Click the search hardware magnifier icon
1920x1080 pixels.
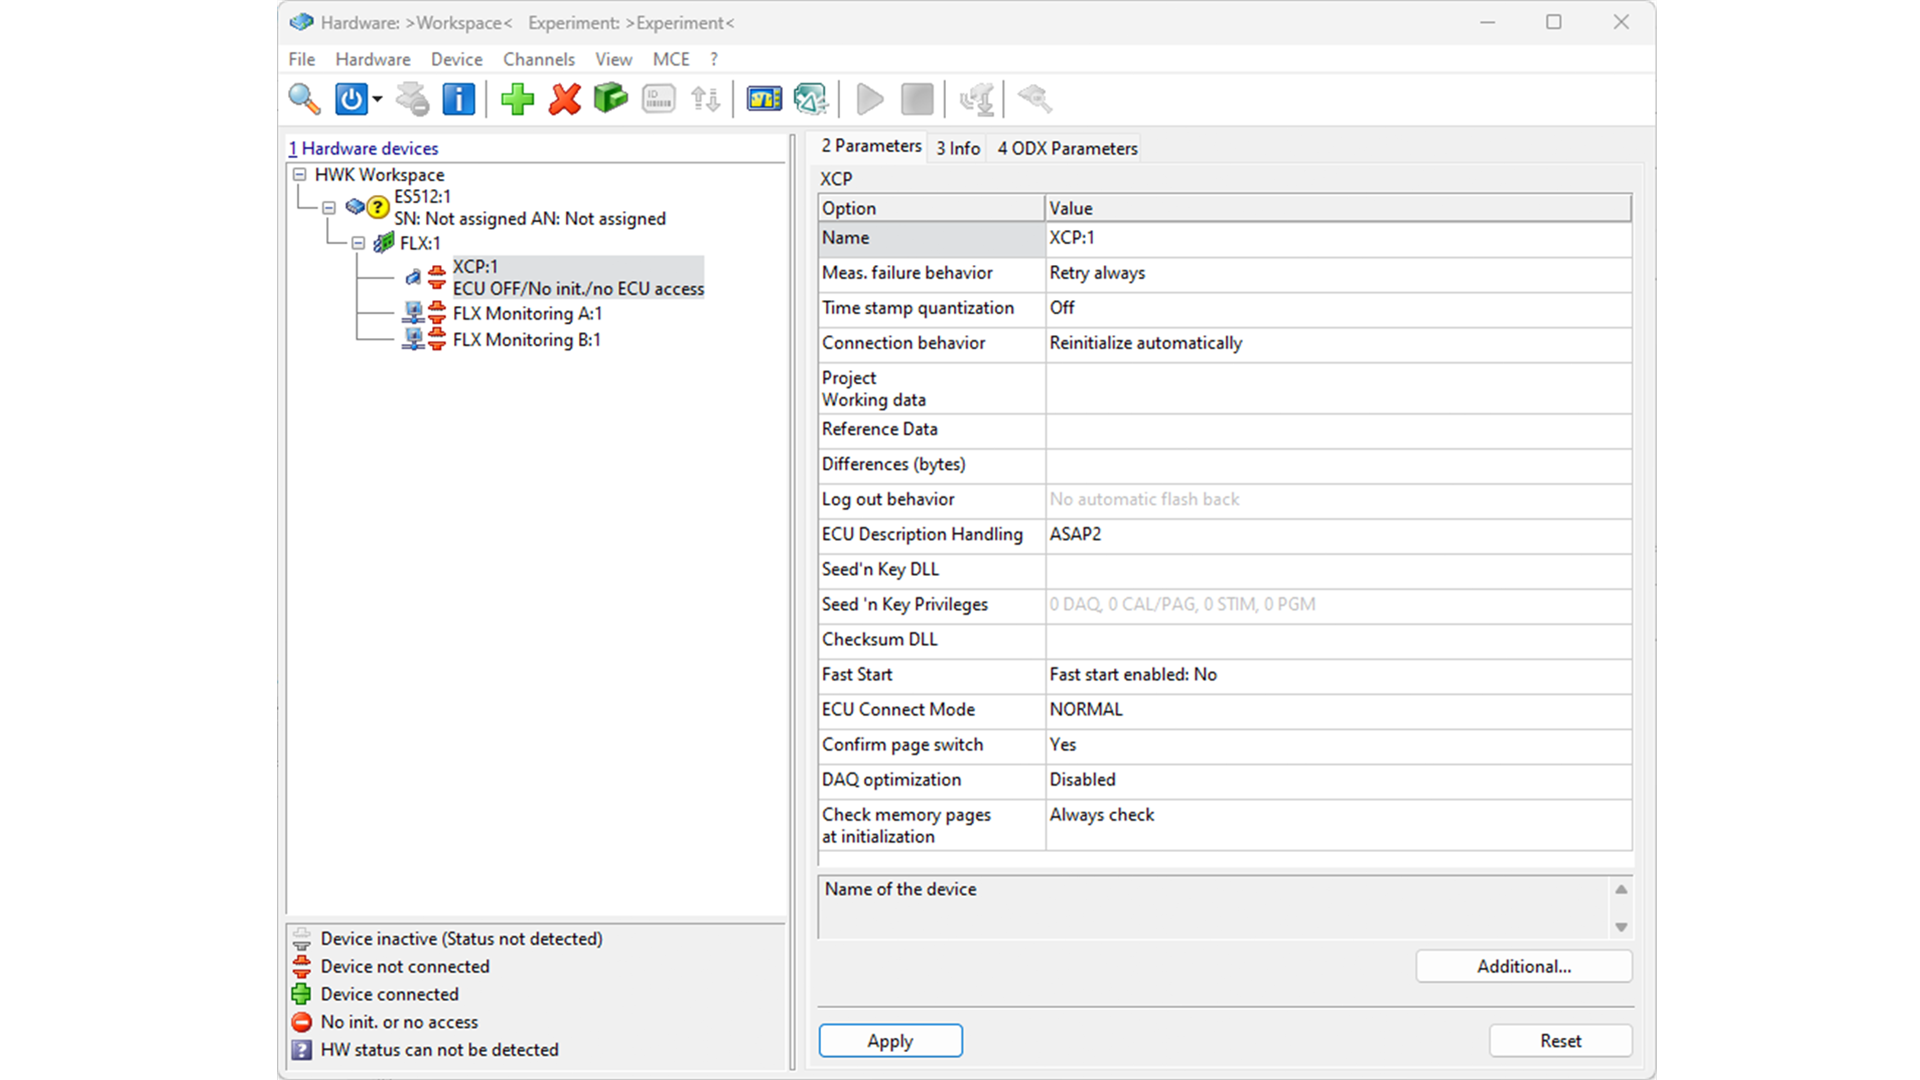point(304,99)
